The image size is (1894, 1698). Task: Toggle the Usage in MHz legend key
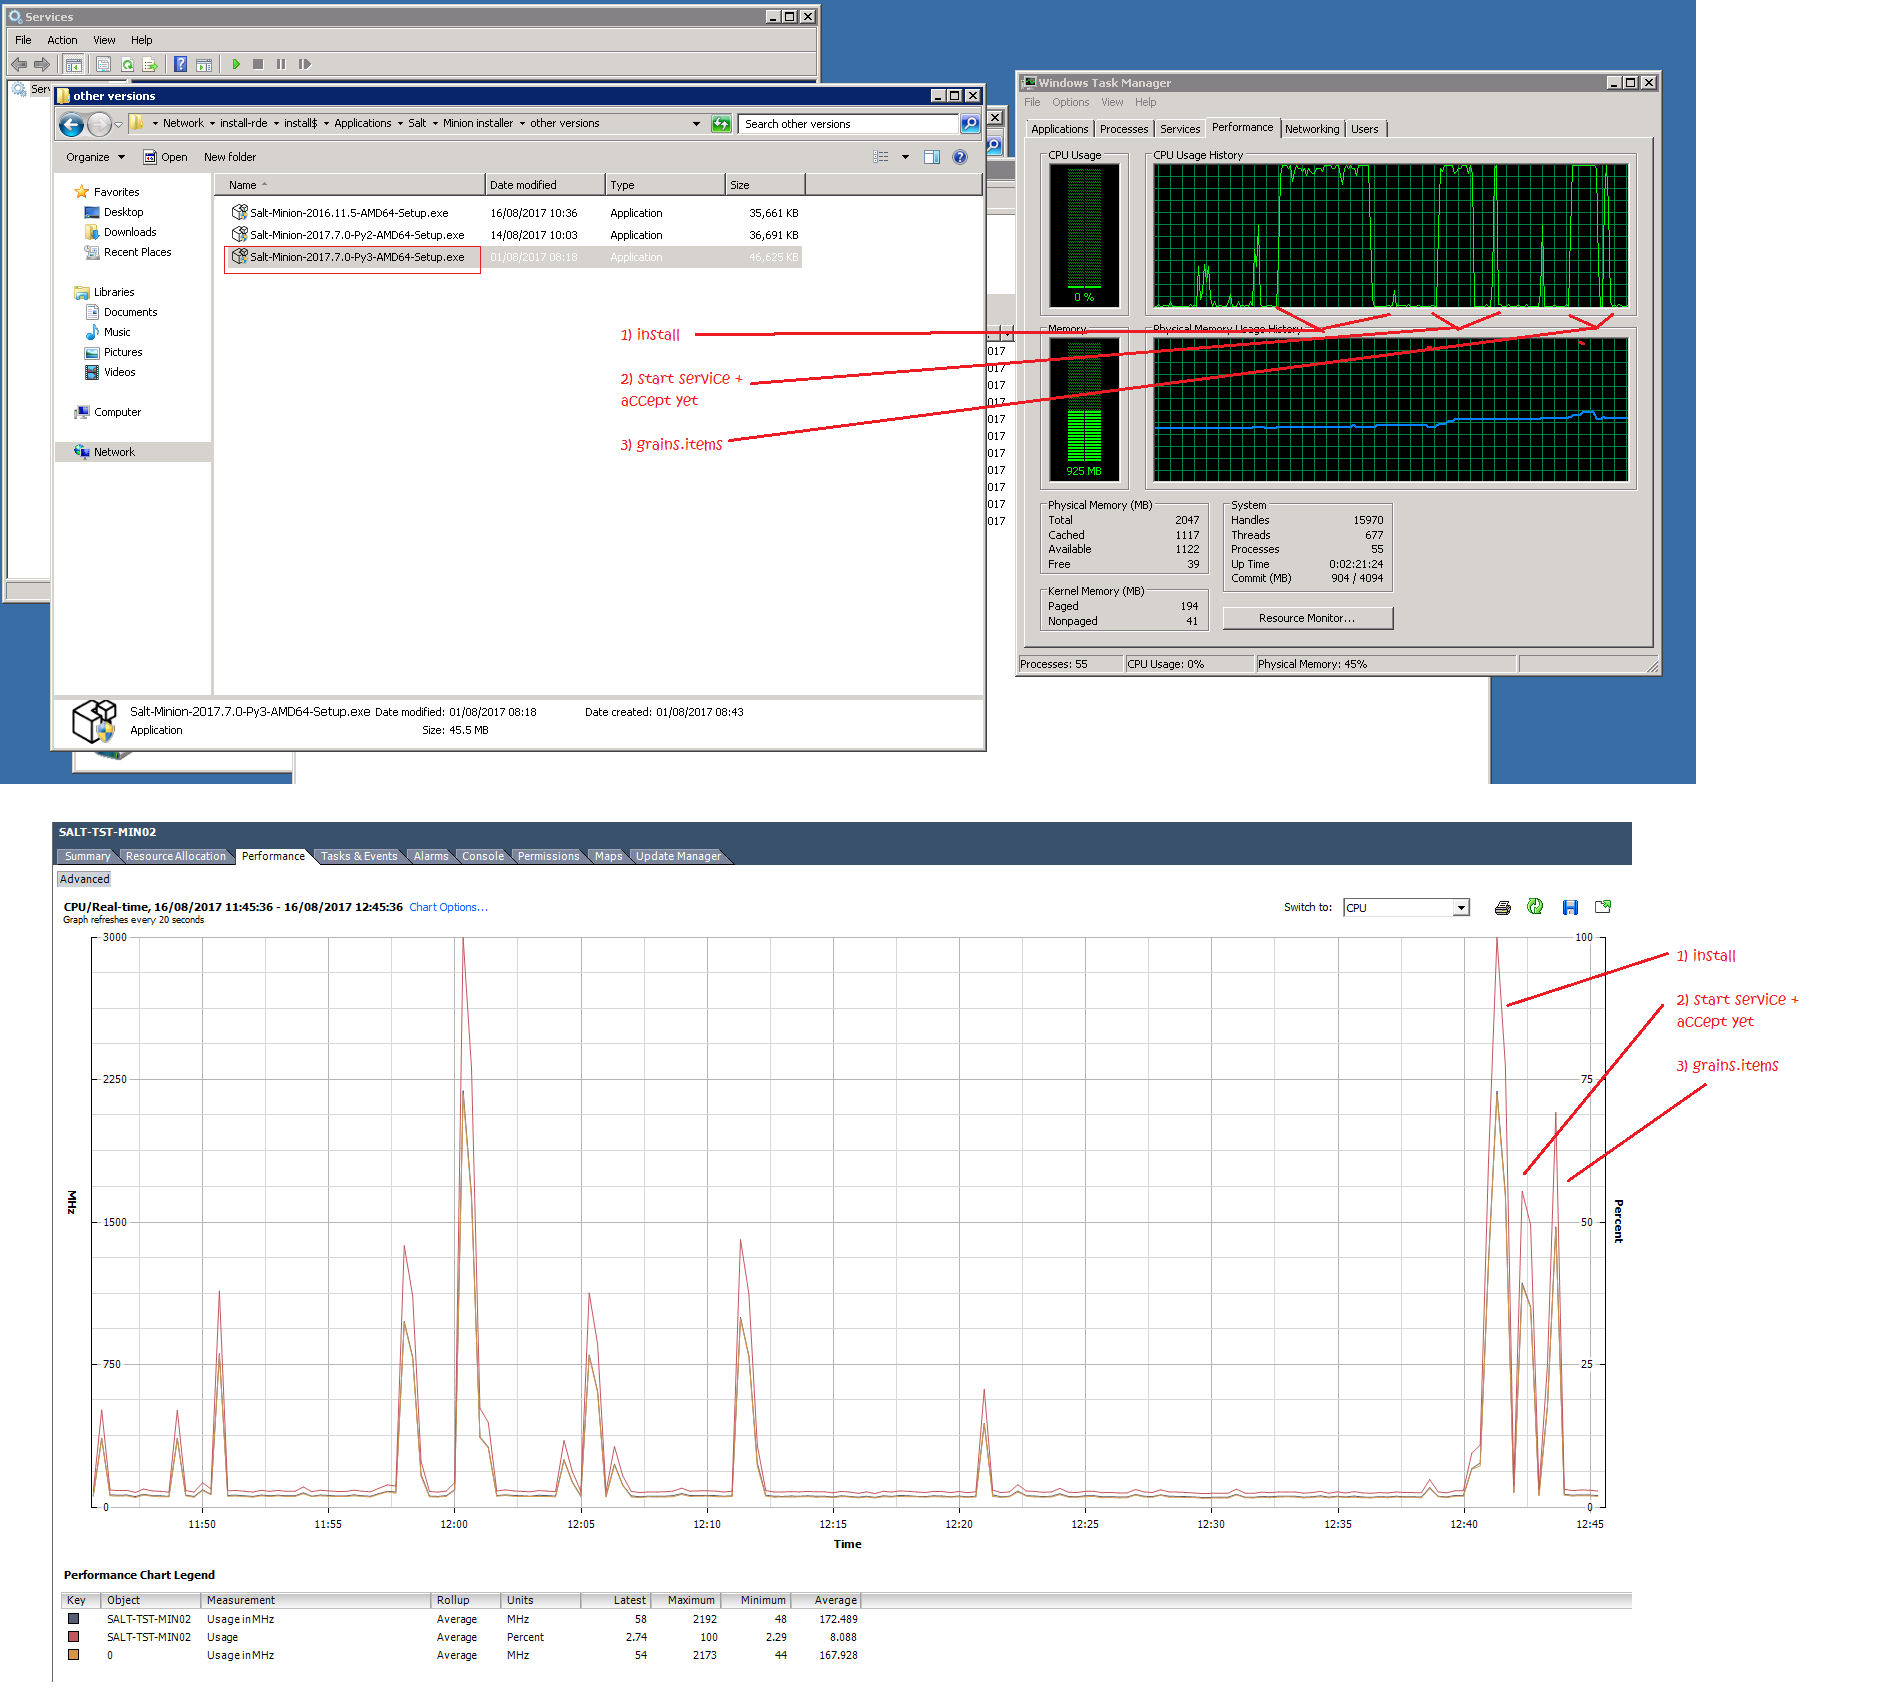pos(76,1619)
